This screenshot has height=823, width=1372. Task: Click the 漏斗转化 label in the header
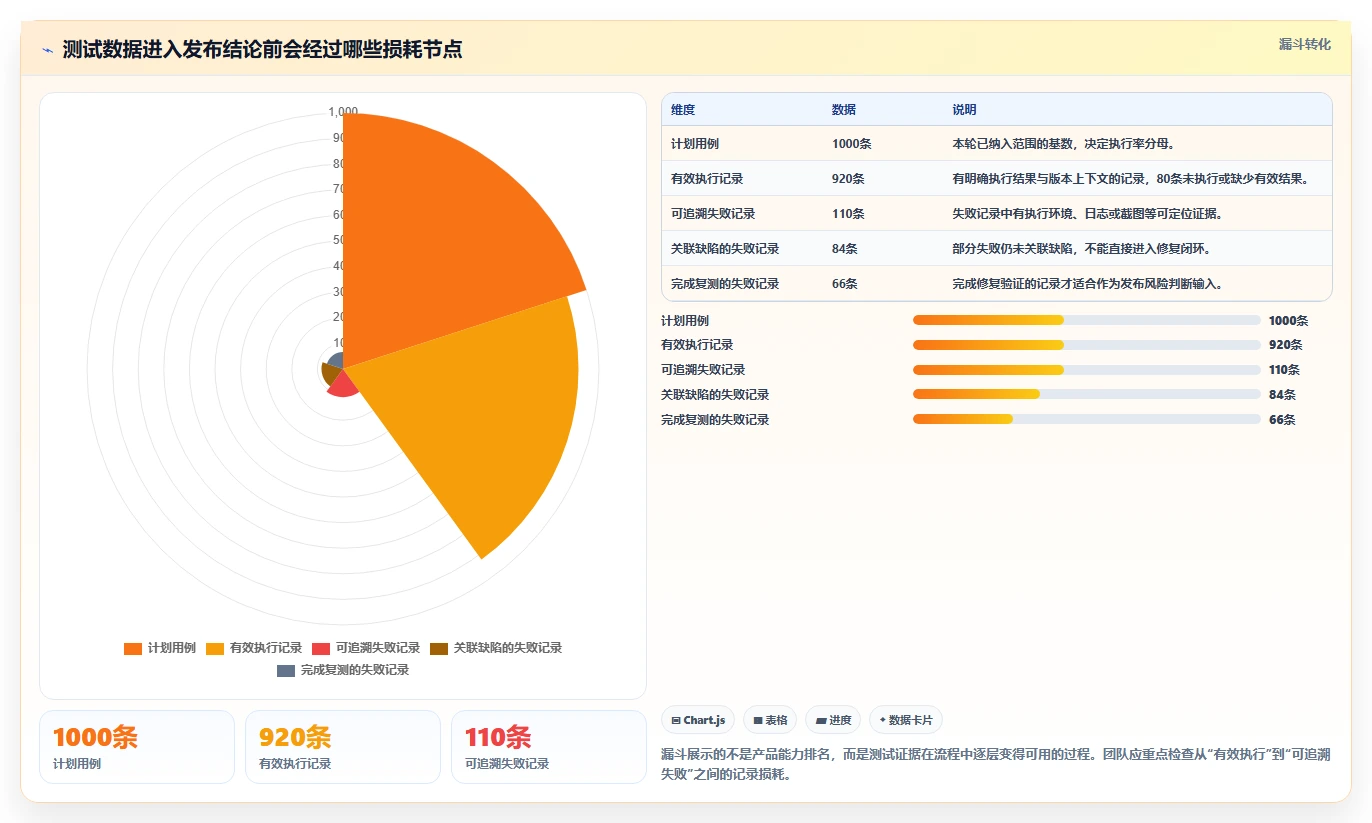coord(1305,44)
